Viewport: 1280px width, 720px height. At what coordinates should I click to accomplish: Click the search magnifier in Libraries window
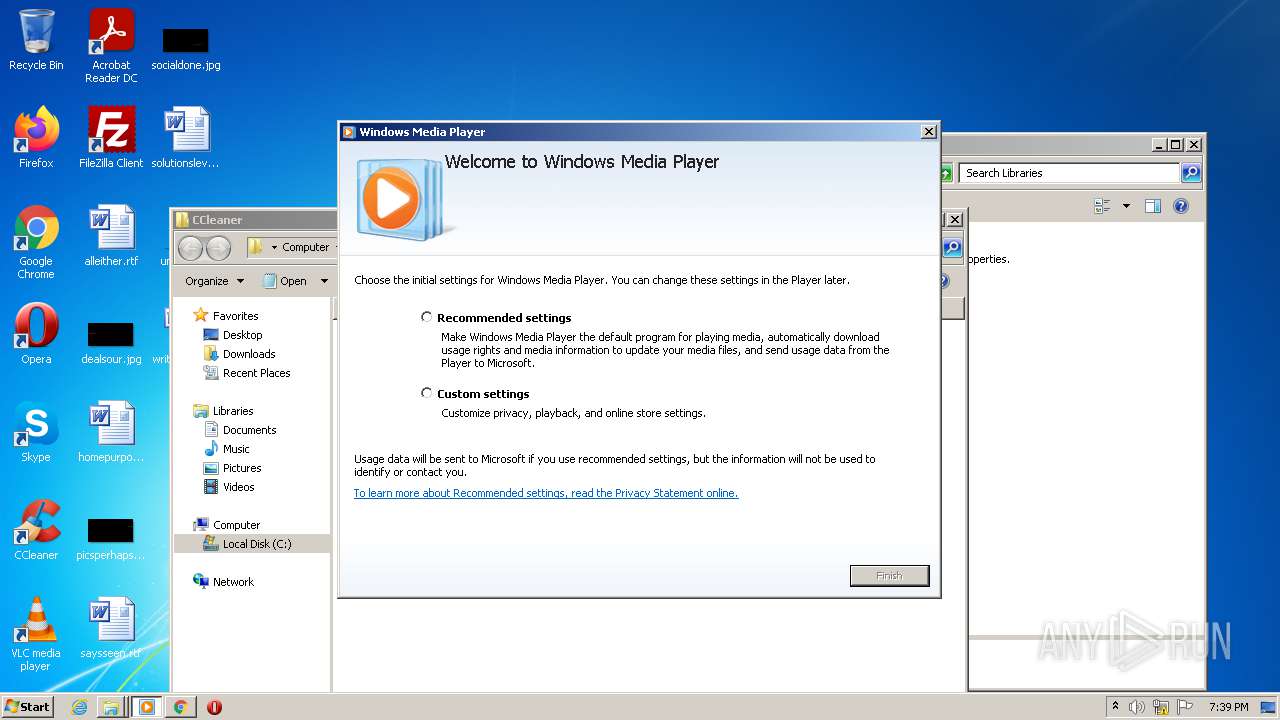[x=1190, y=173]
